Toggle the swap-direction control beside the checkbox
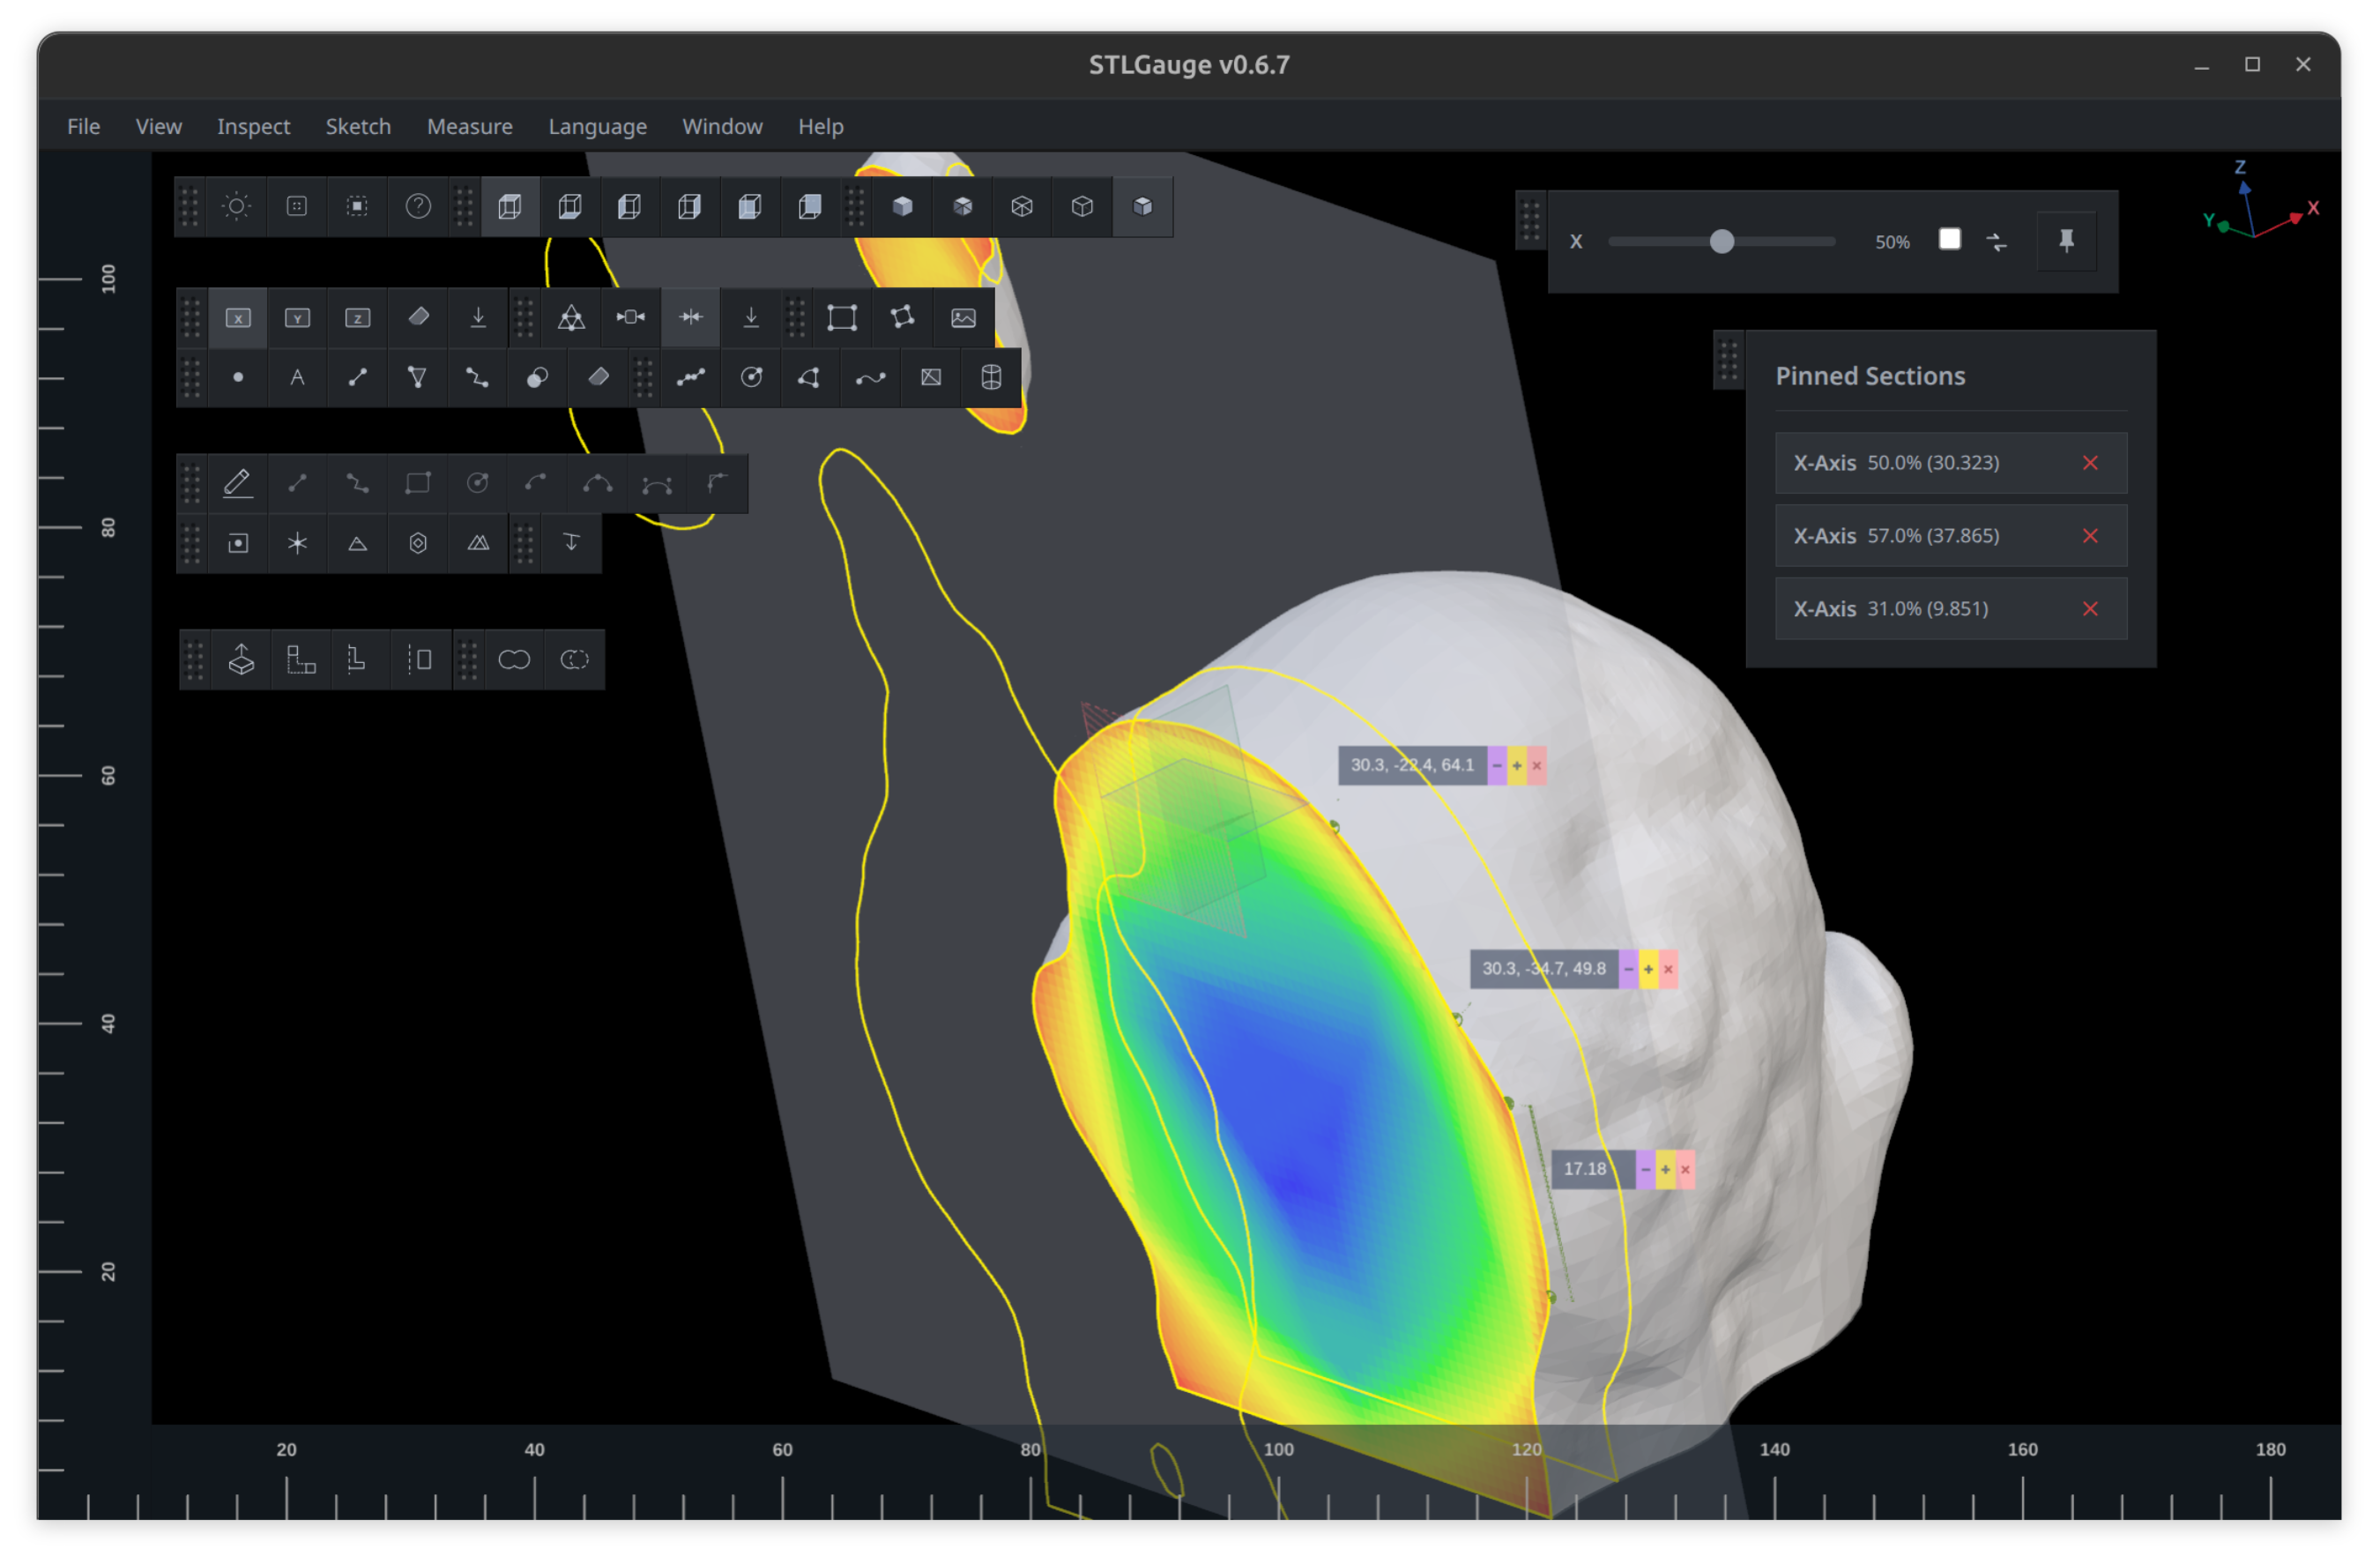Viewport: 2380px width, 1564px height. pyautogui.click(x=1997, y=242)
